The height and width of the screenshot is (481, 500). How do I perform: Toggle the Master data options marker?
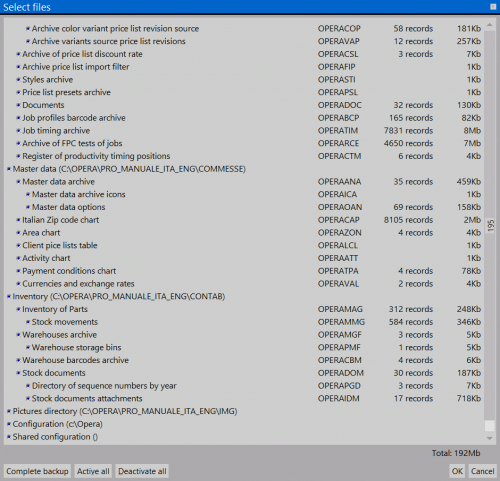point(28,207)
